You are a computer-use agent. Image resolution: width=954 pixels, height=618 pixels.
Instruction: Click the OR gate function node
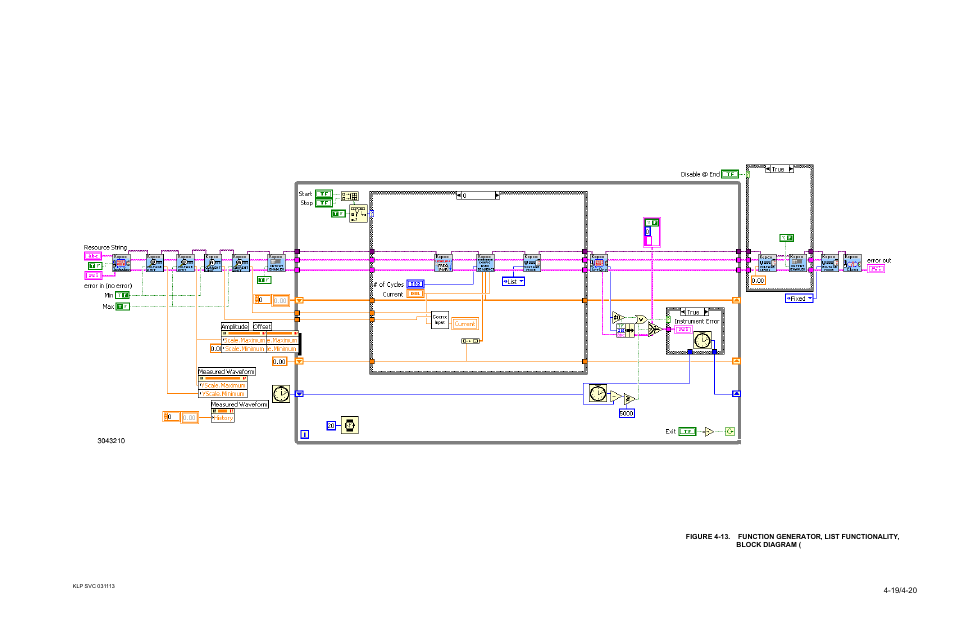coord(641,319)
